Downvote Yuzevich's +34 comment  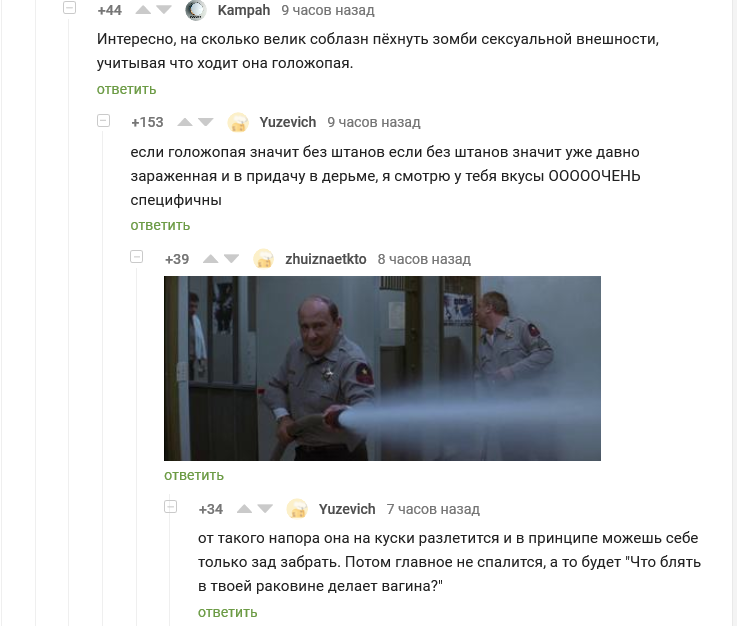(x=265, y=509)
